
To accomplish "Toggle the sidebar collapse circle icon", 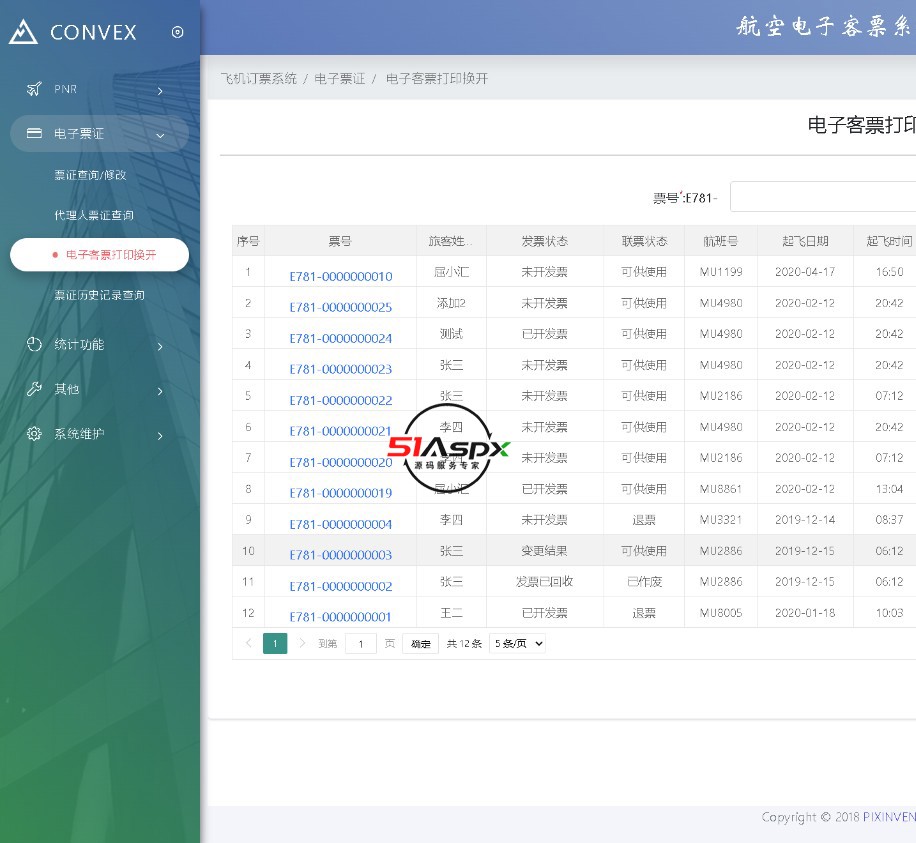I will (x=178, y=32).
